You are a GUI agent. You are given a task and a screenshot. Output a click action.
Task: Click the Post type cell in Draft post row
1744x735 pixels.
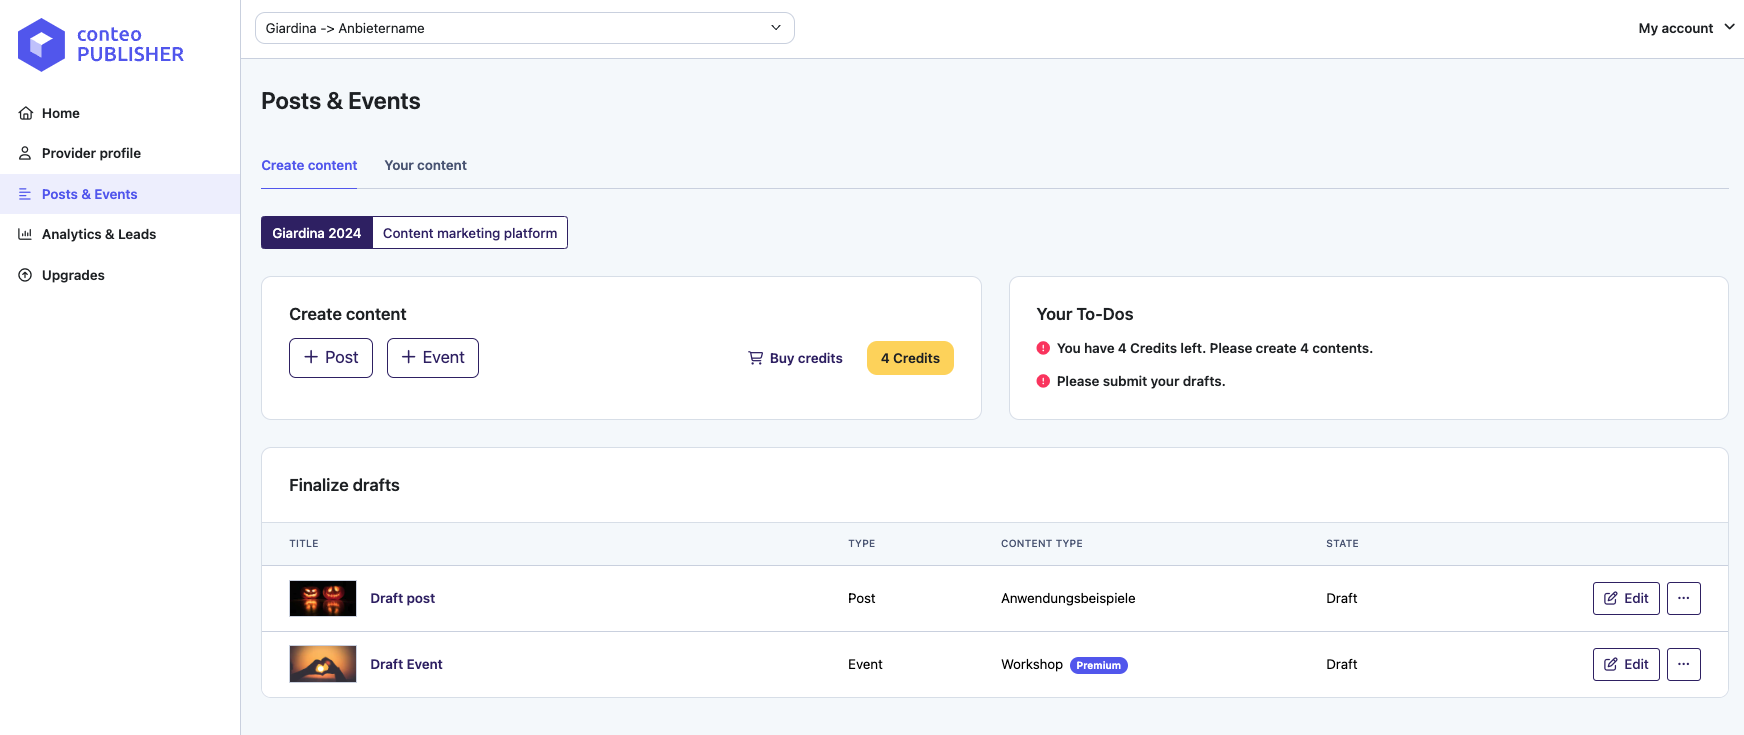pyautogui.click(x=862, y=598)
